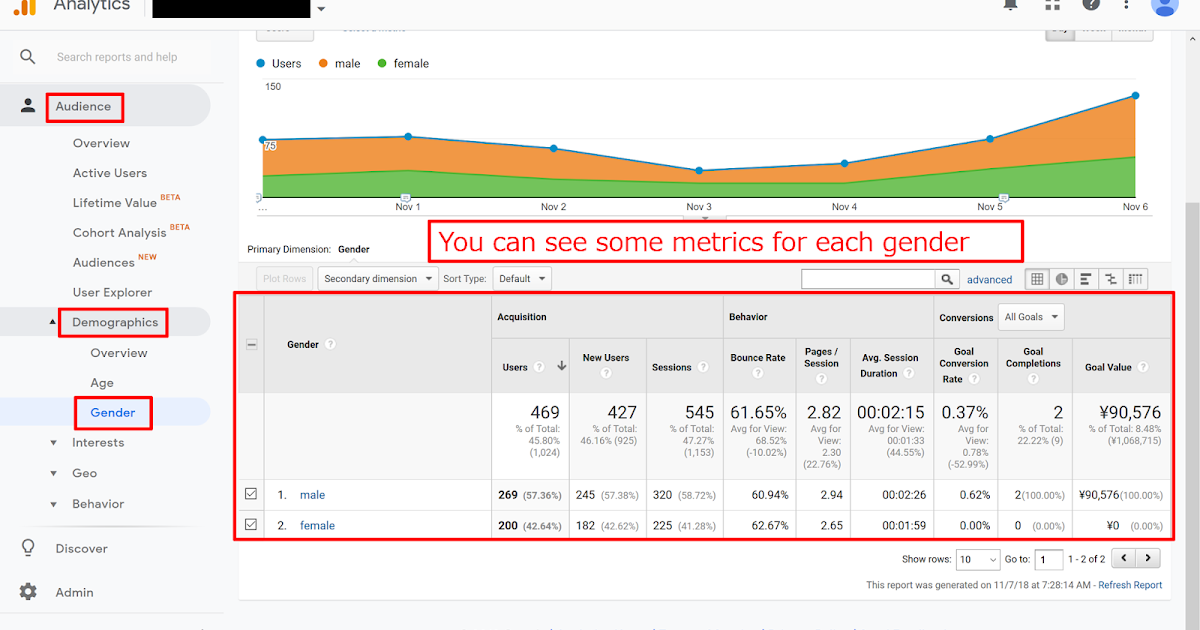Switch to percentage pie chart view
The image size is (1200, 630).
click(x=1061, y=279)
